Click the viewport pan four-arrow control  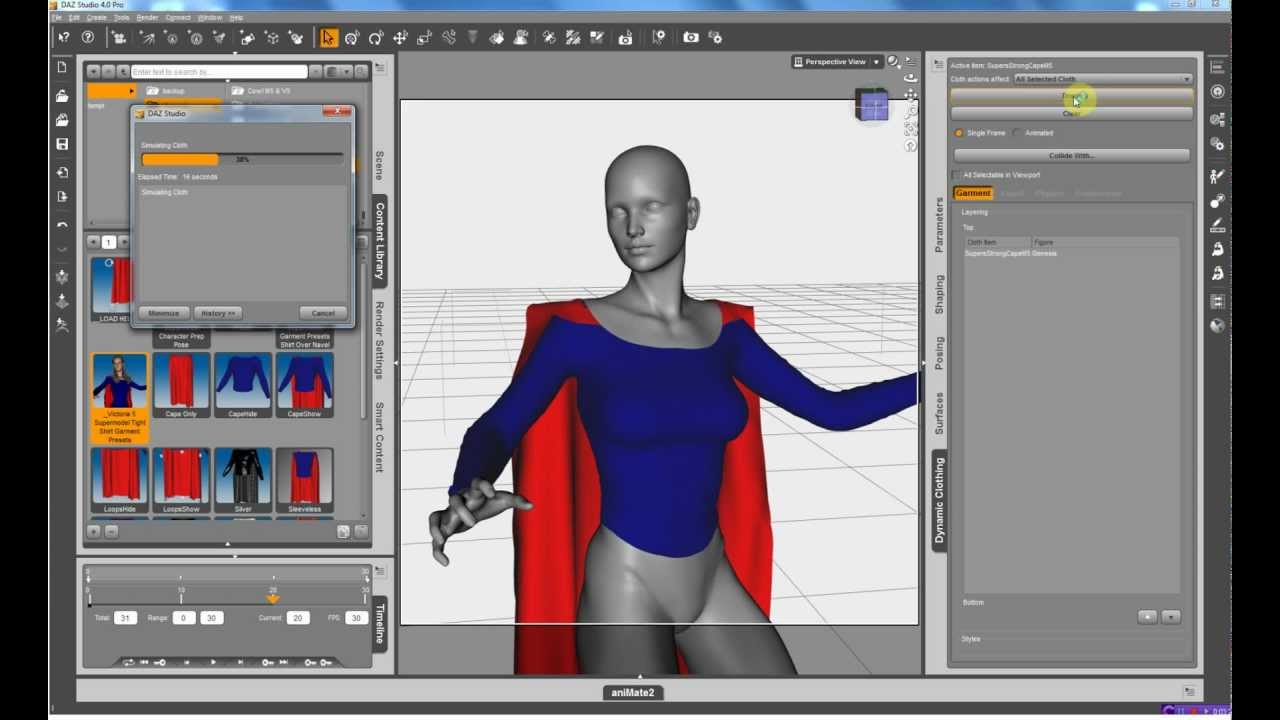[910, 96]
